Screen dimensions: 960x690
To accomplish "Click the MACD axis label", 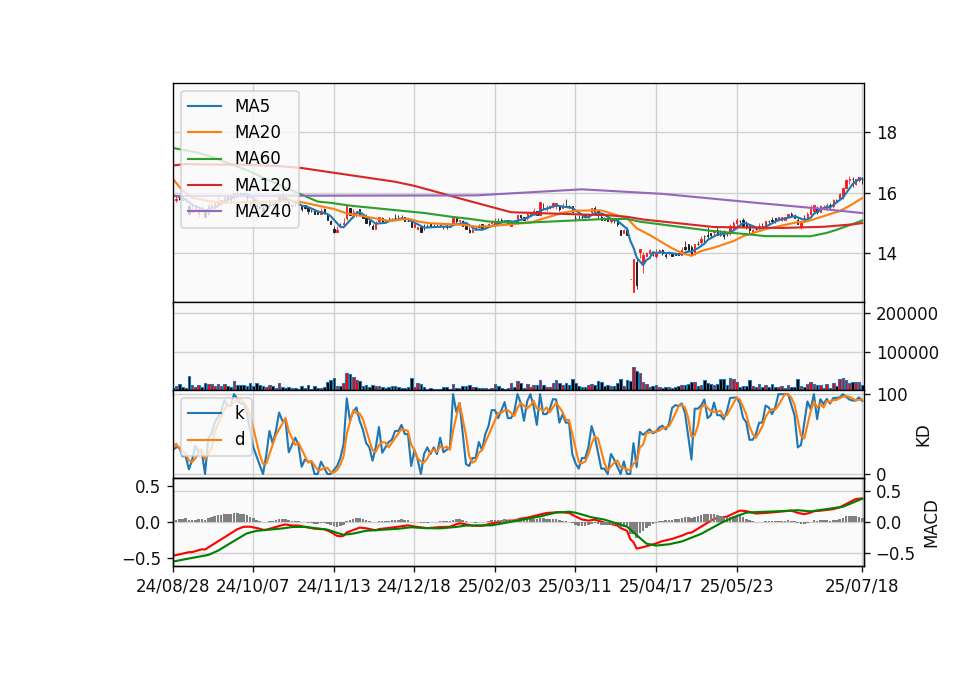I will 931,524.
